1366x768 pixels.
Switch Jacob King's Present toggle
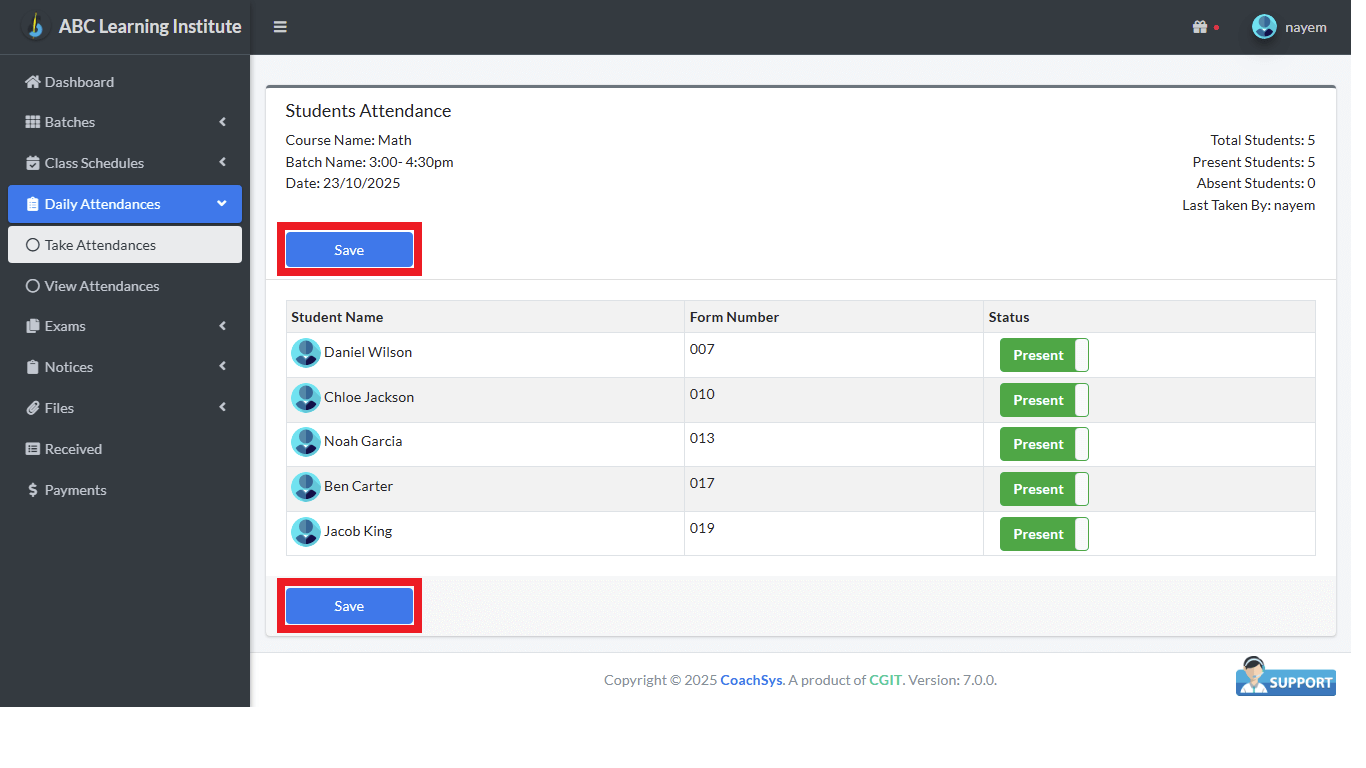1043,534
